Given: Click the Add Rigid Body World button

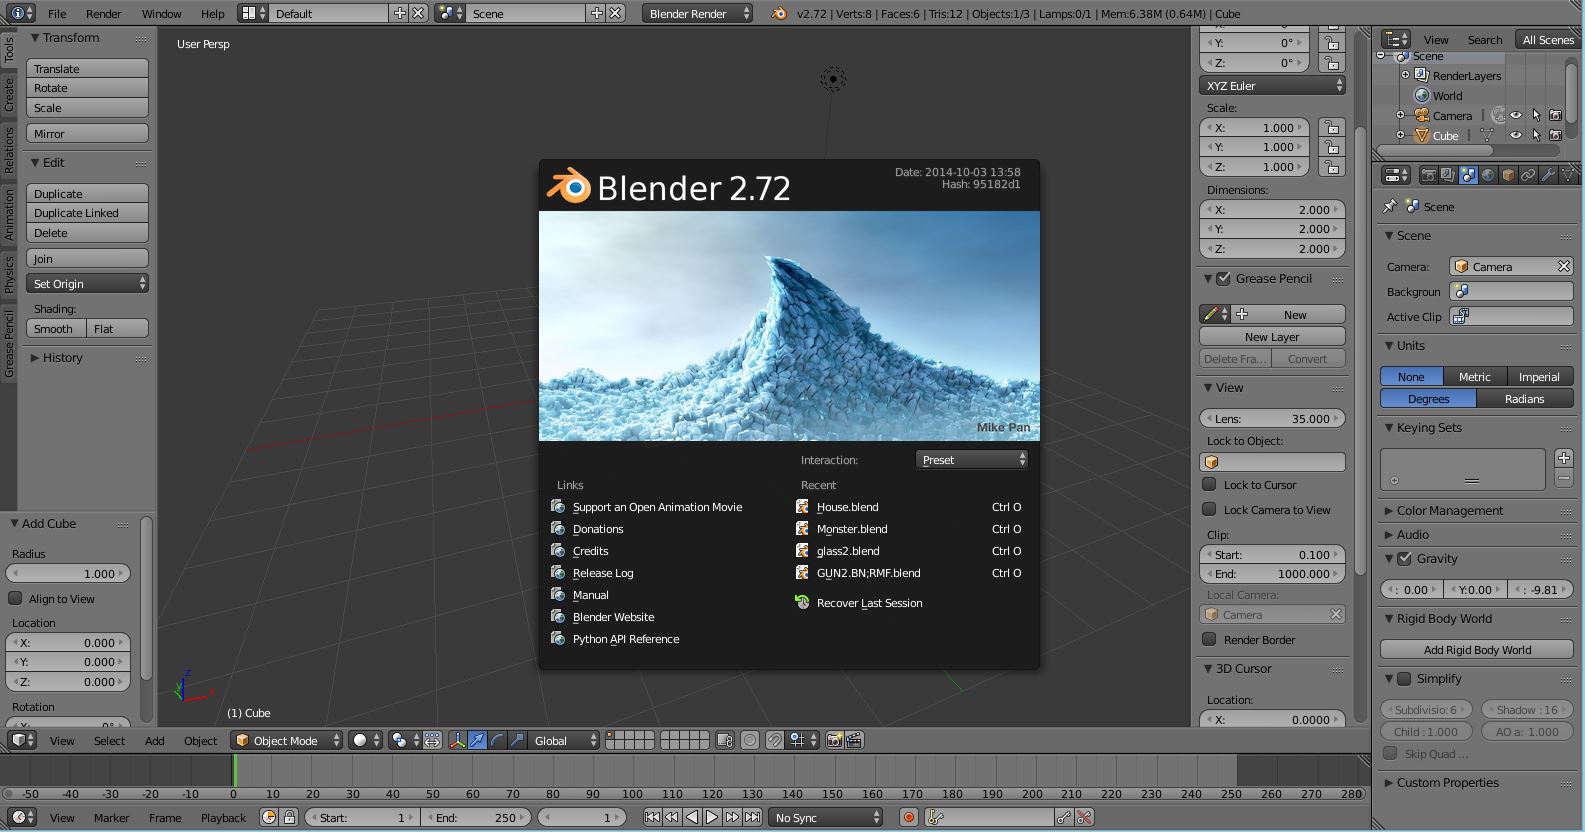Looking at the screenshot, I should tap(1477, 649).
